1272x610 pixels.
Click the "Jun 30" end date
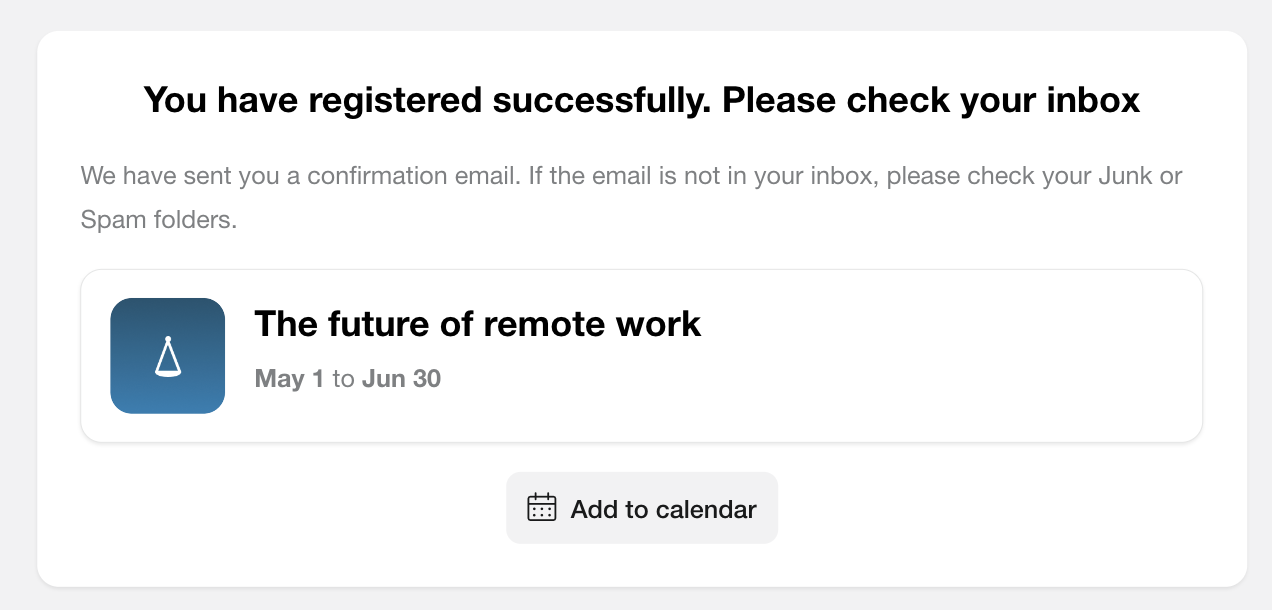point(401,379)
